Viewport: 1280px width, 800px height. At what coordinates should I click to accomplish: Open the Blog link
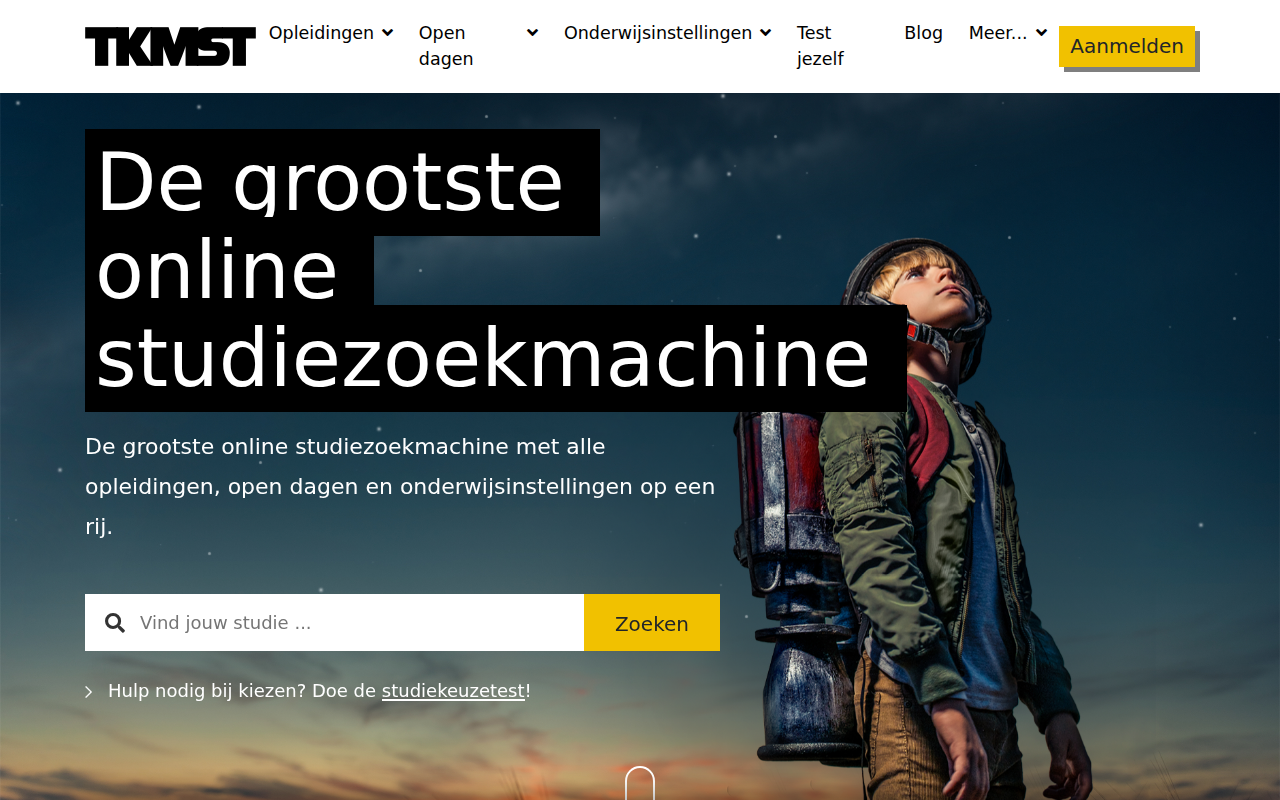click(x=923, y=33)
